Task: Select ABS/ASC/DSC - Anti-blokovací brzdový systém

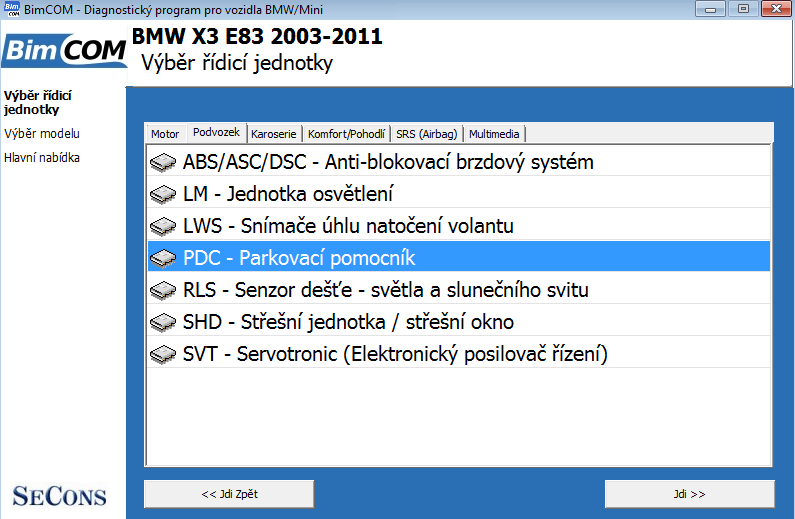Action: click(x=459, y=162)
